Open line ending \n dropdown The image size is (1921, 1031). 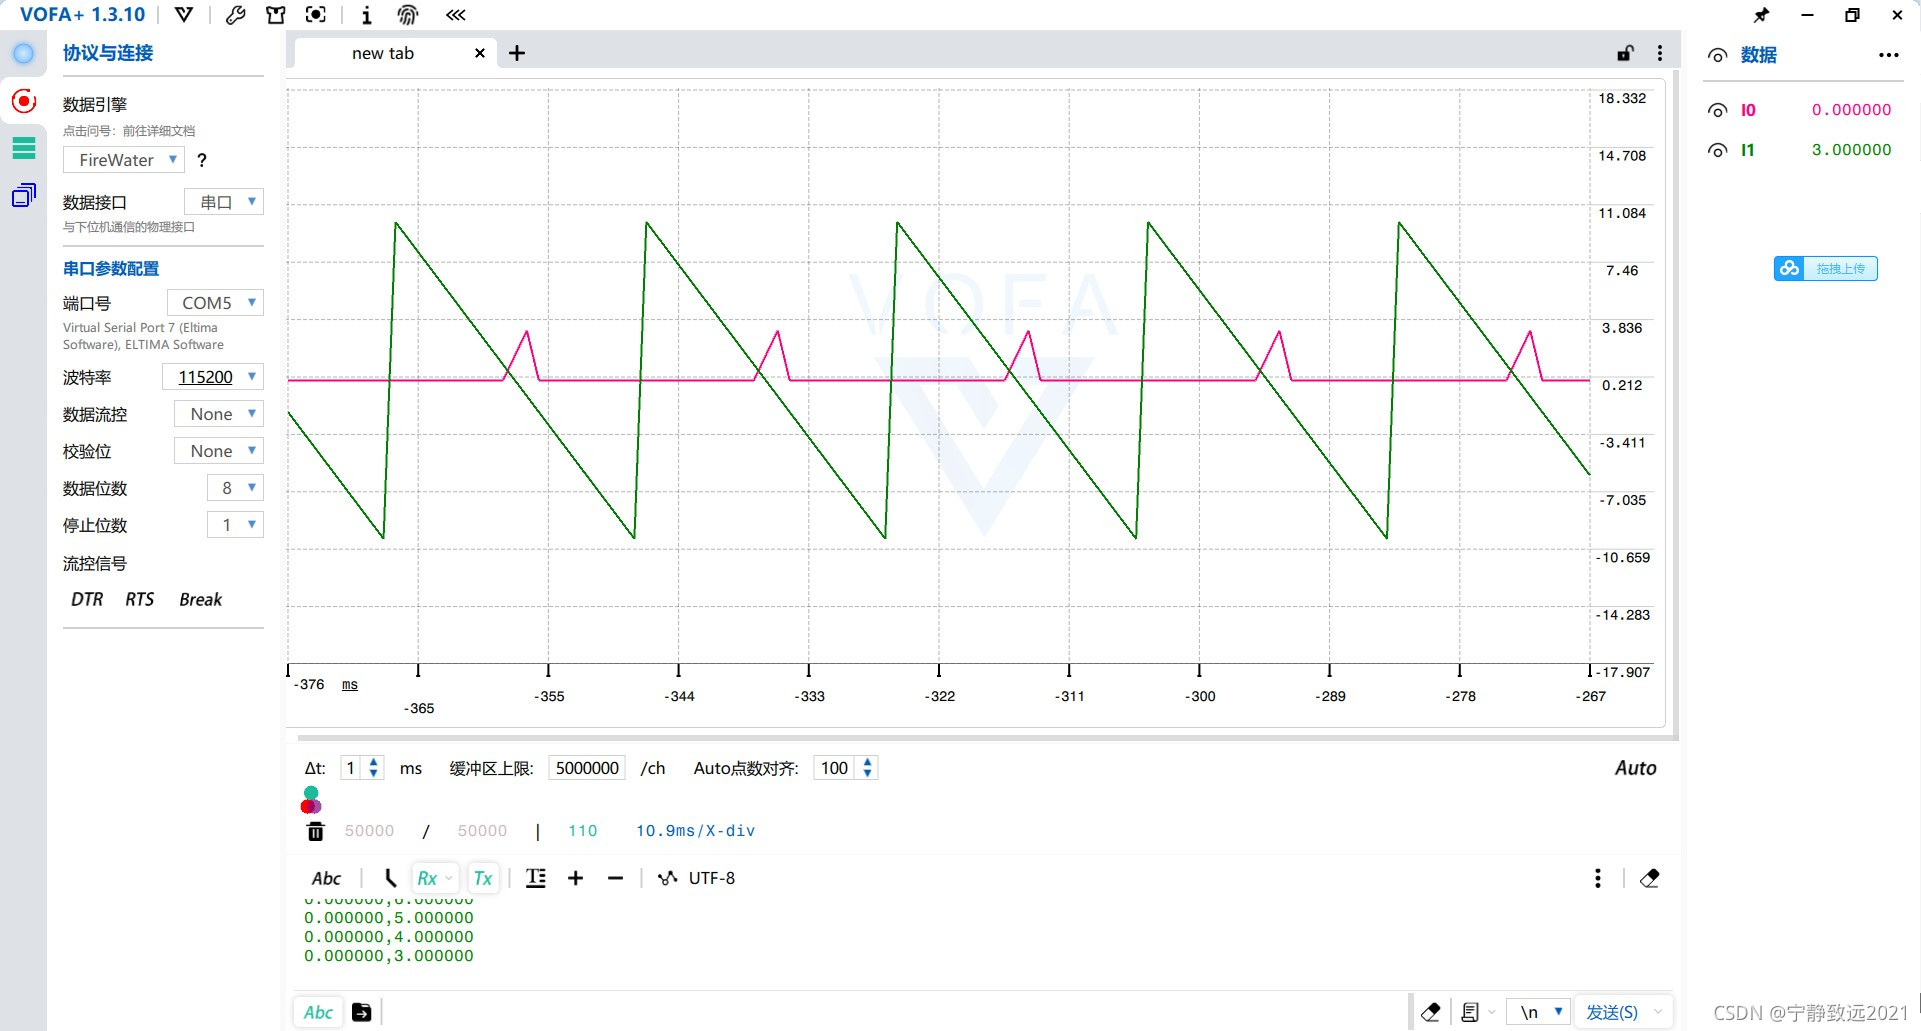[1540, 1012]
